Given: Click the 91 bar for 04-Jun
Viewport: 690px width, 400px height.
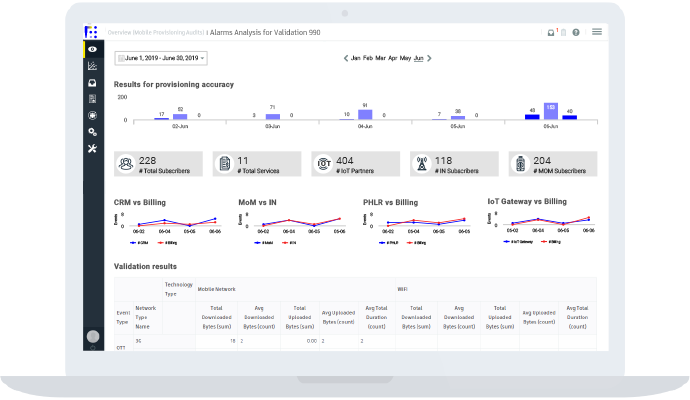Looking at the screenshot, I should pos(365,115).
